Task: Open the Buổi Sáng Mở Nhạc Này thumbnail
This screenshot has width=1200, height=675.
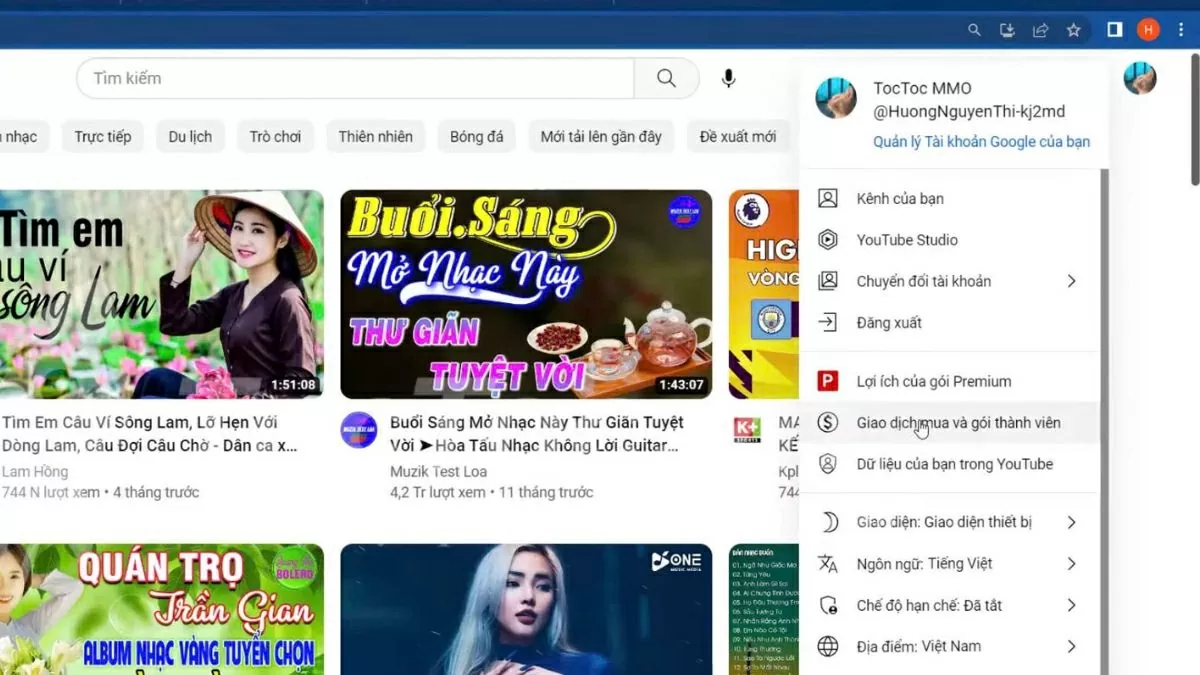Action: (x=527, y=293)
